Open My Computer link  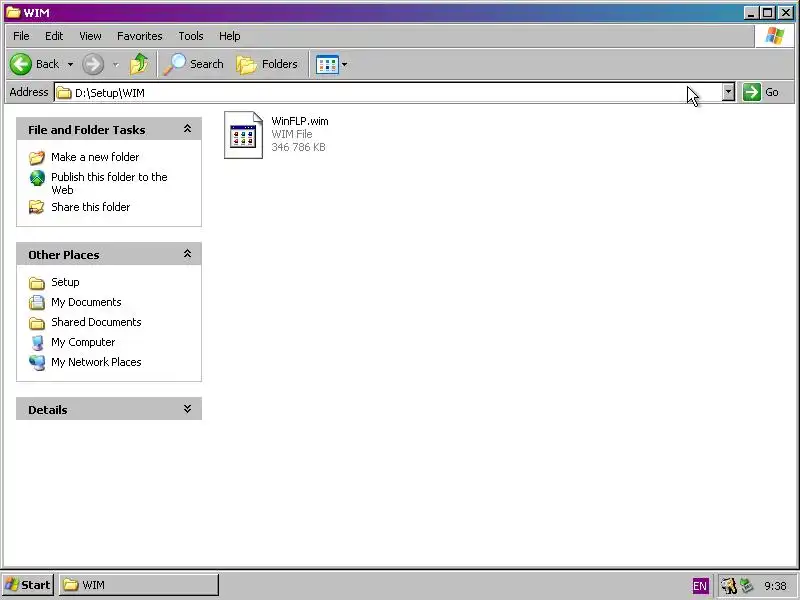83,342
